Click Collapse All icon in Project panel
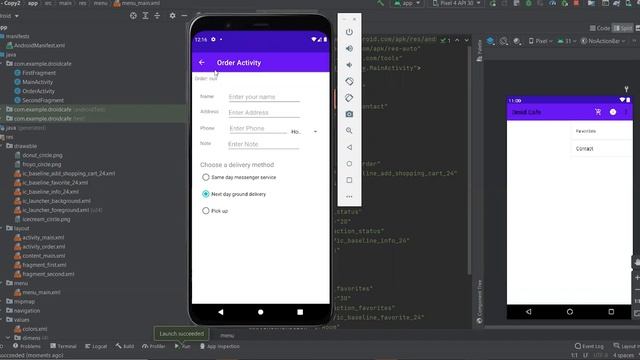640x360 pixels. (x=157, y=16)
